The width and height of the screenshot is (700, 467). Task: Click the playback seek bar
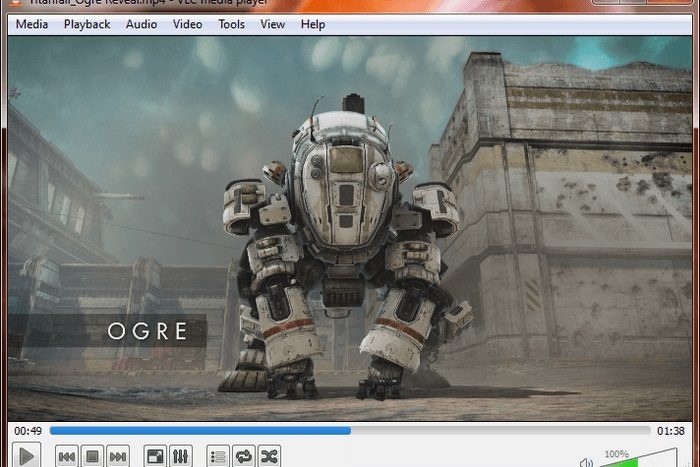350,430
